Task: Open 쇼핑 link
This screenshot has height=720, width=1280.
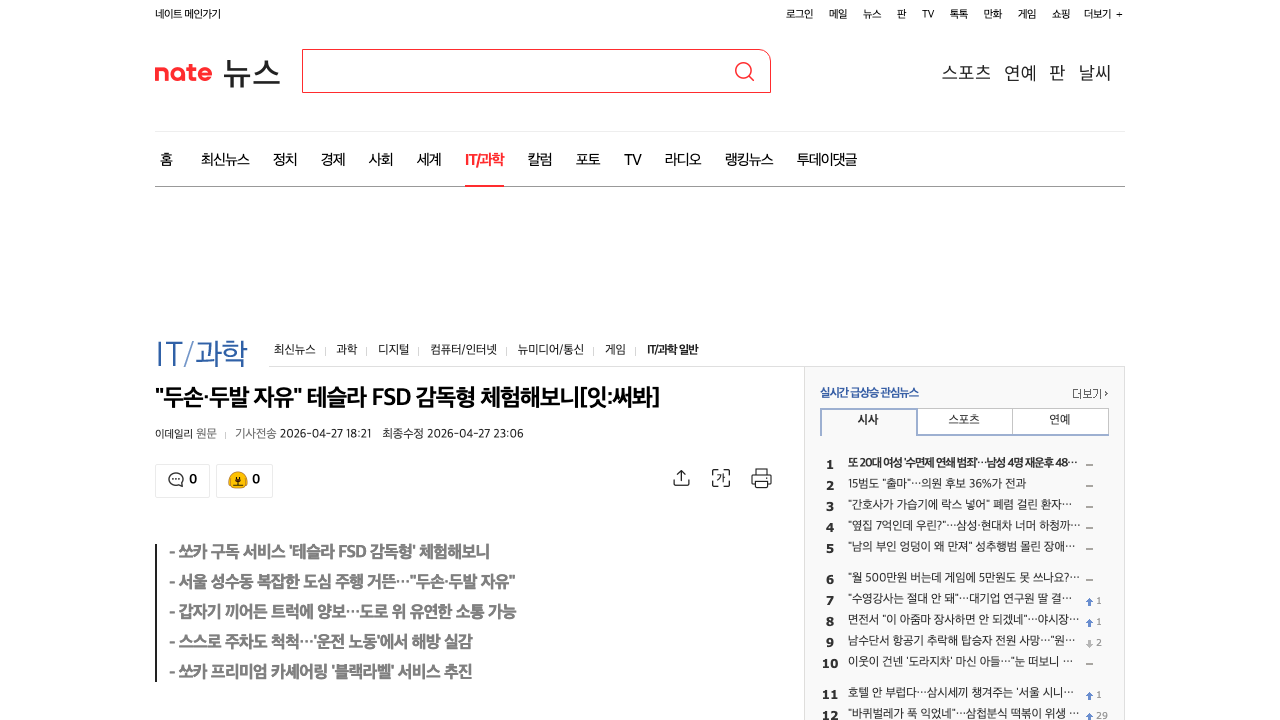Action: pyautogui.click(x=1061, y=14)
